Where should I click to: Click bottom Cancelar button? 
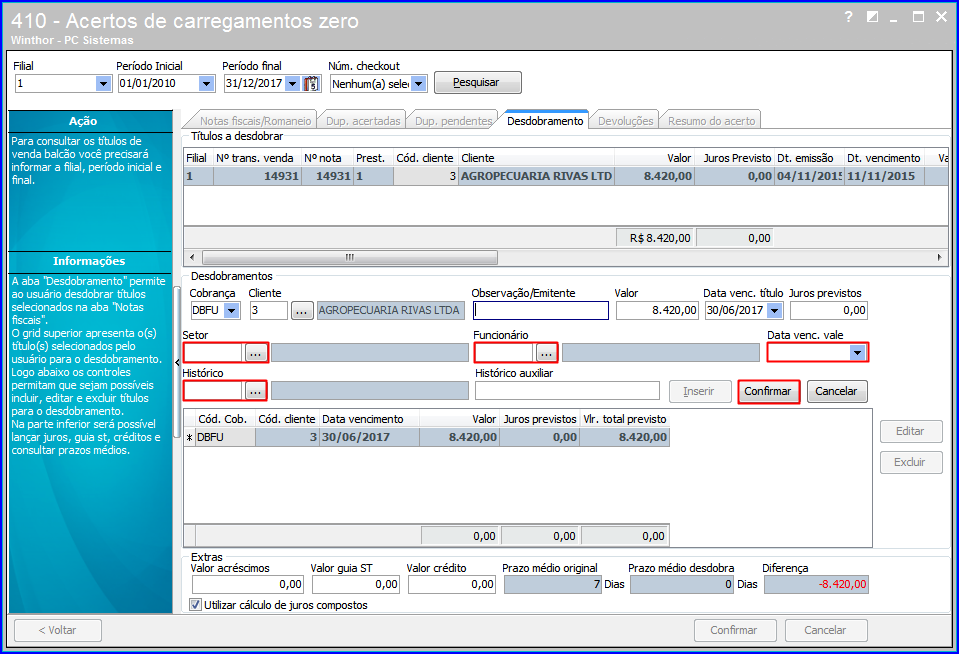(826, 630)
